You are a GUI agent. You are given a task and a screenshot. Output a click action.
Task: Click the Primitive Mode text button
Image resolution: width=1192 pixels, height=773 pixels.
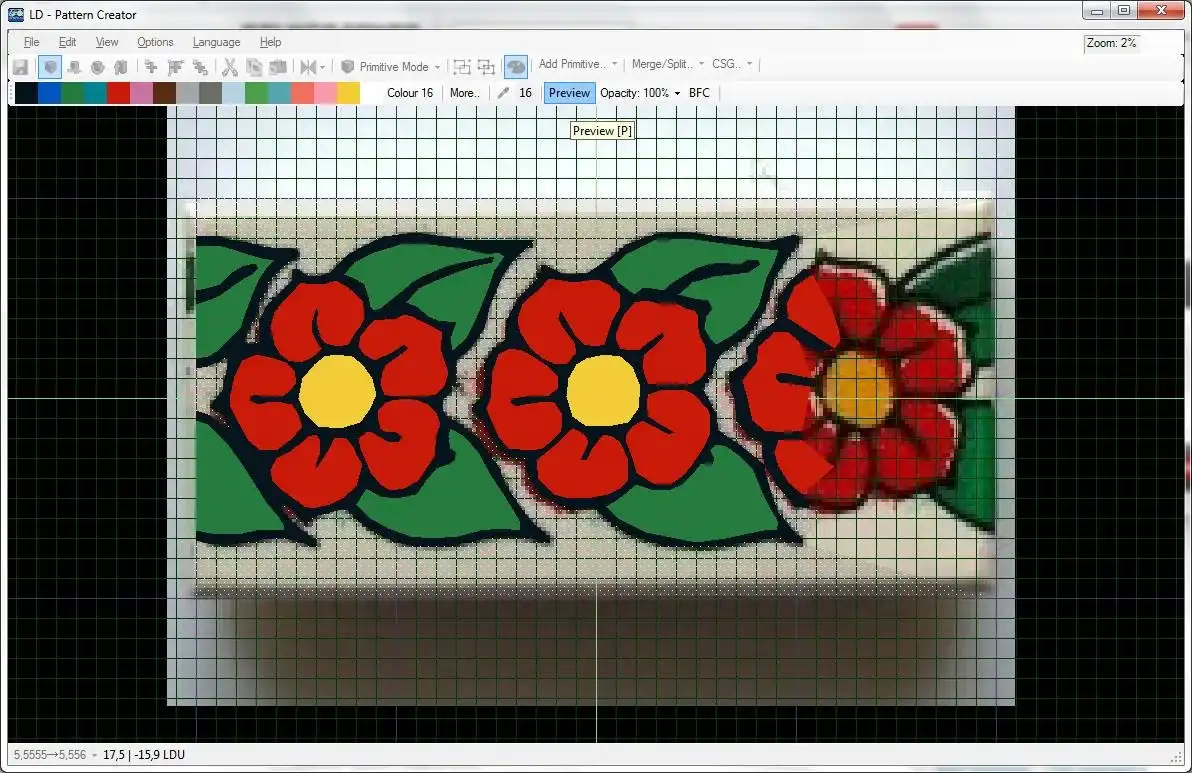click(x=394, y=67)
